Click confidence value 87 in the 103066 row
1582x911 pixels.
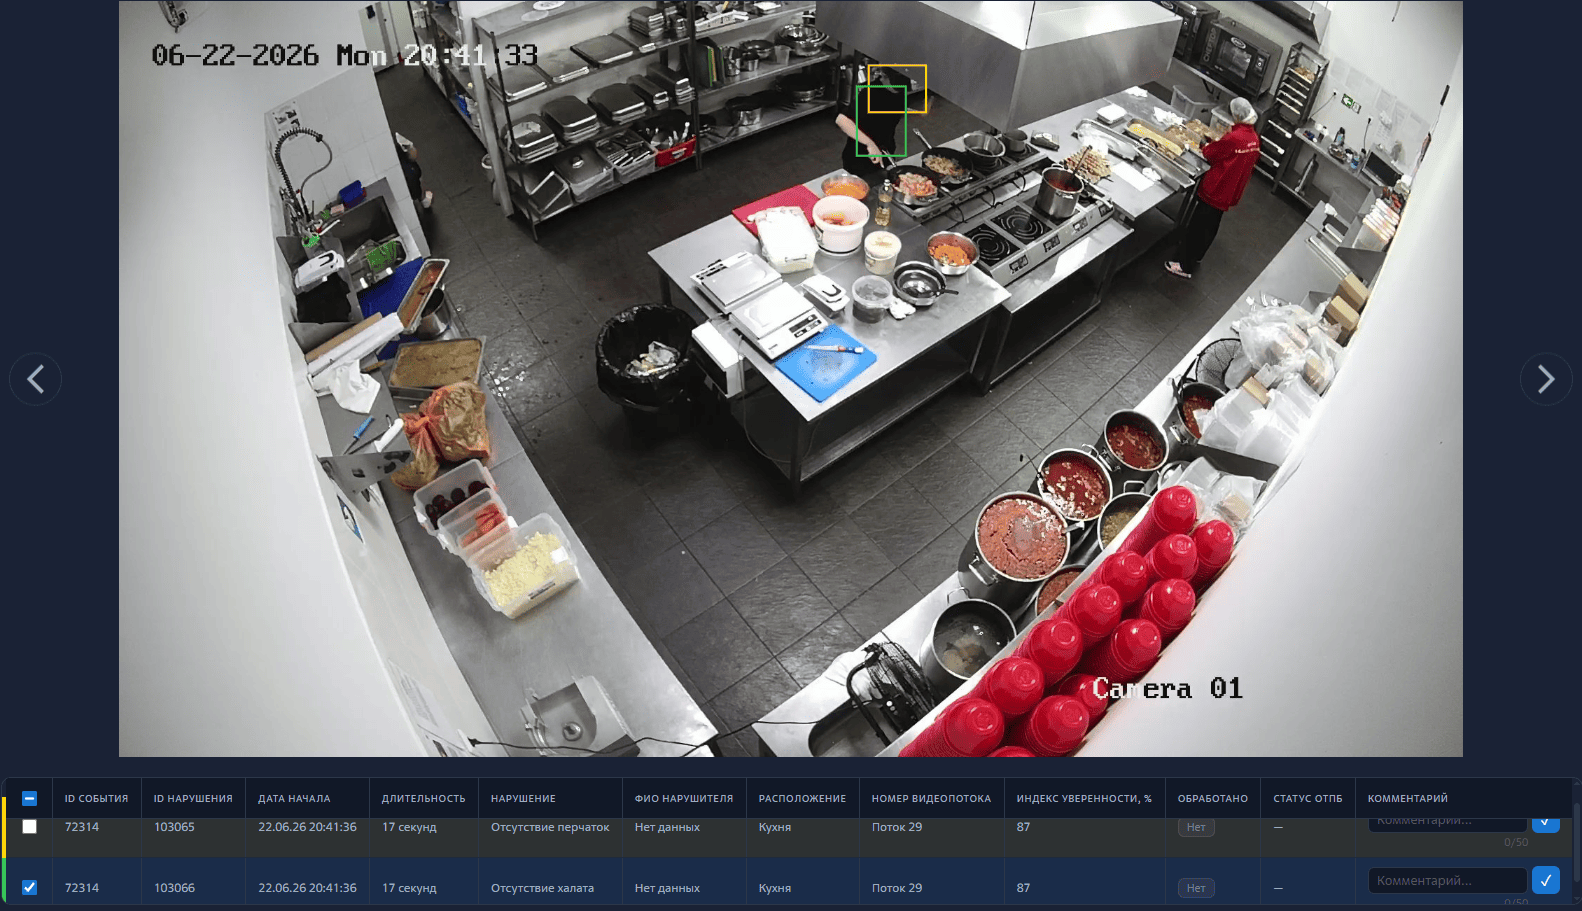1023,888
